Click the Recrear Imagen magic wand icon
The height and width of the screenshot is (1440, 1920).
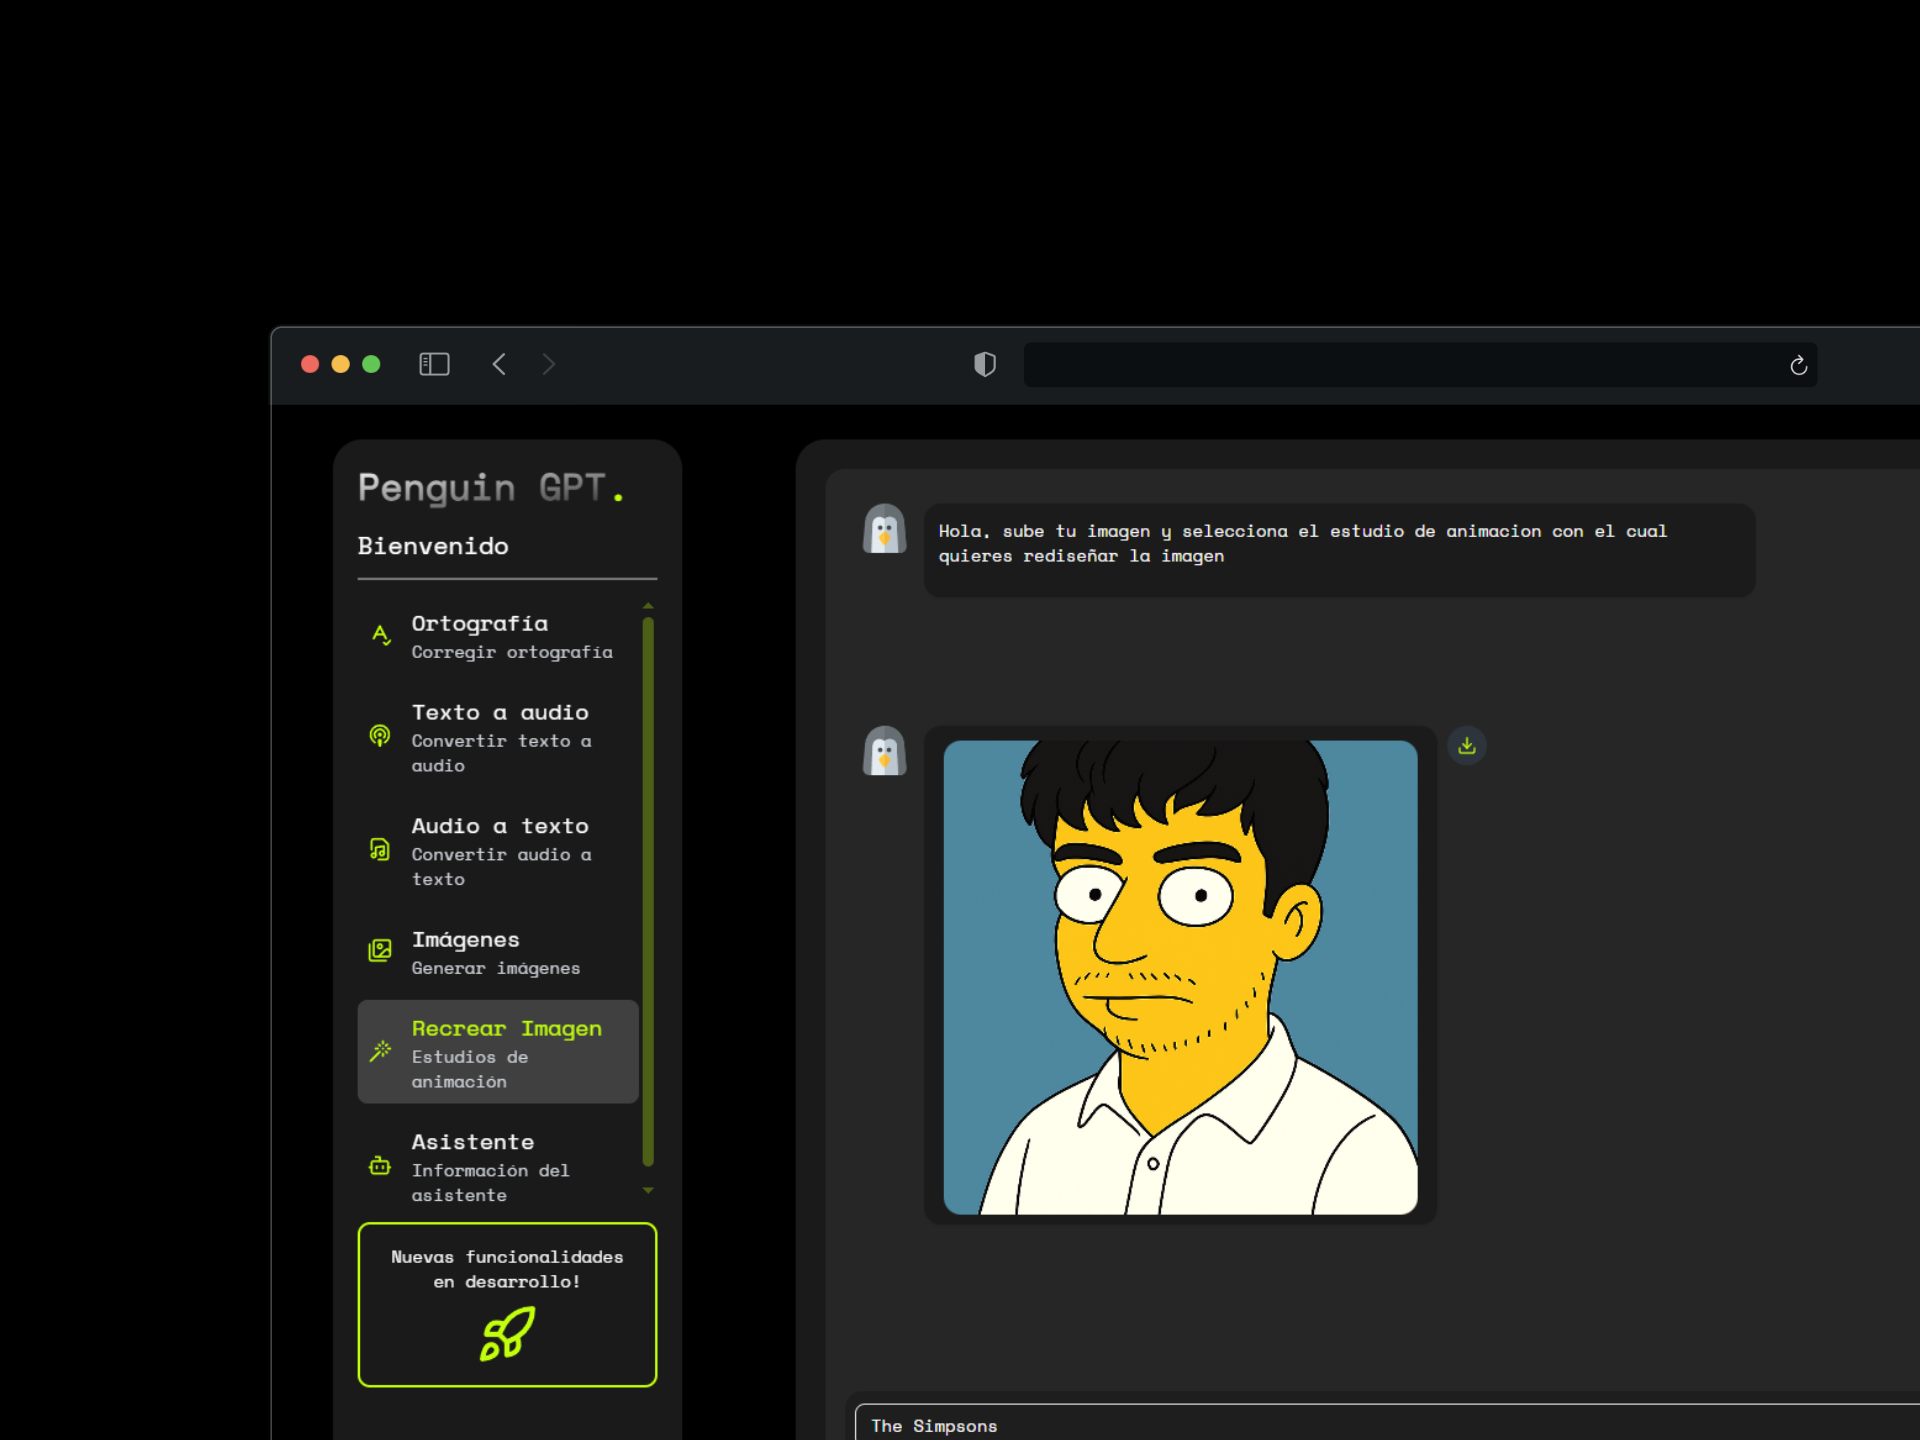click(x=380, y=1051)
